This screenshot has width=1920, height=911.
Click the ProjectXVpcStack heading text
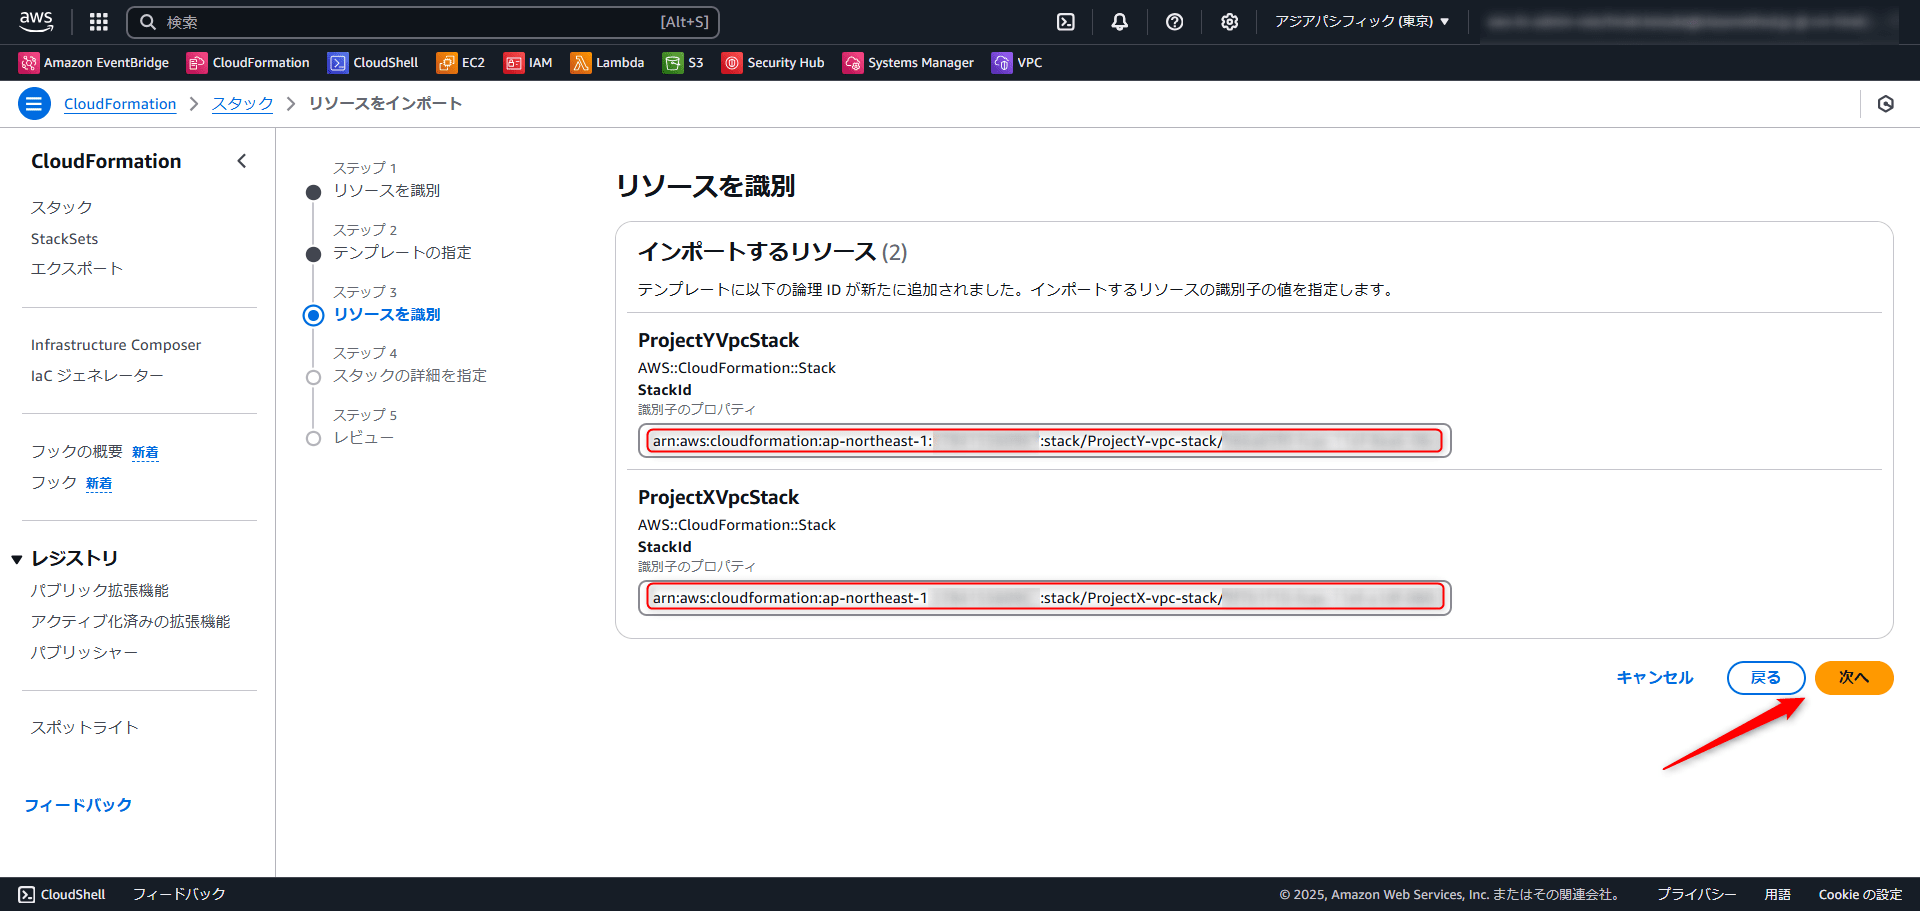(x=718, y=497)
